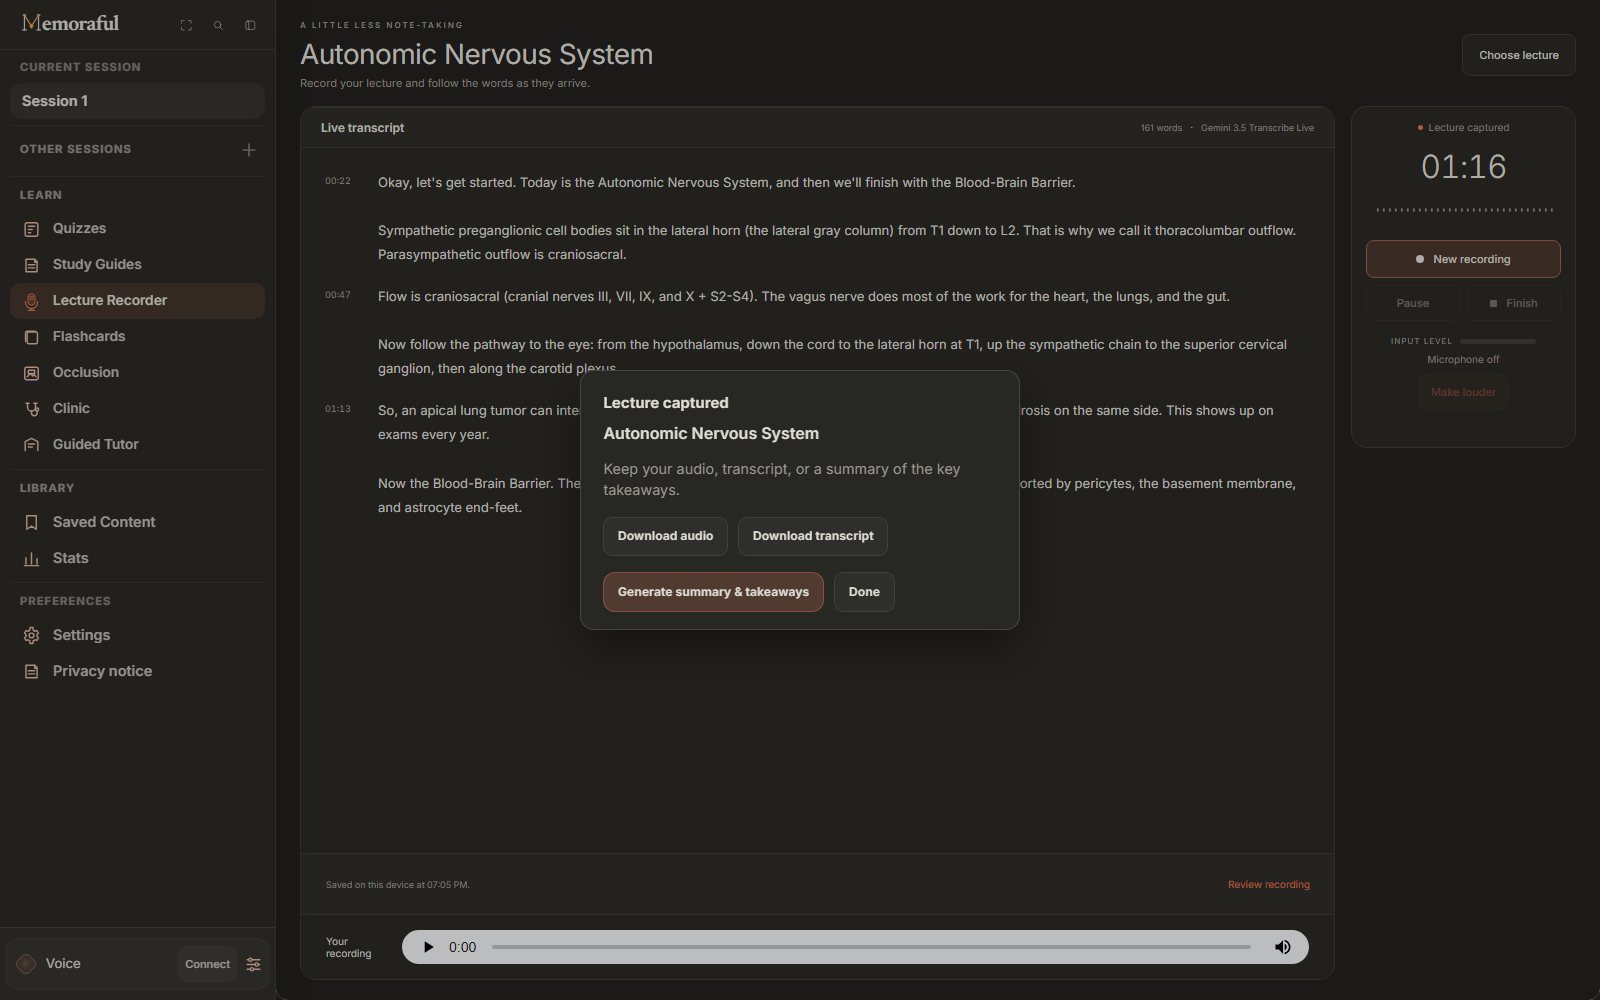Click "Saved on this device at 07:05 PM."
1600x1000 pixels.
point(397,885)
